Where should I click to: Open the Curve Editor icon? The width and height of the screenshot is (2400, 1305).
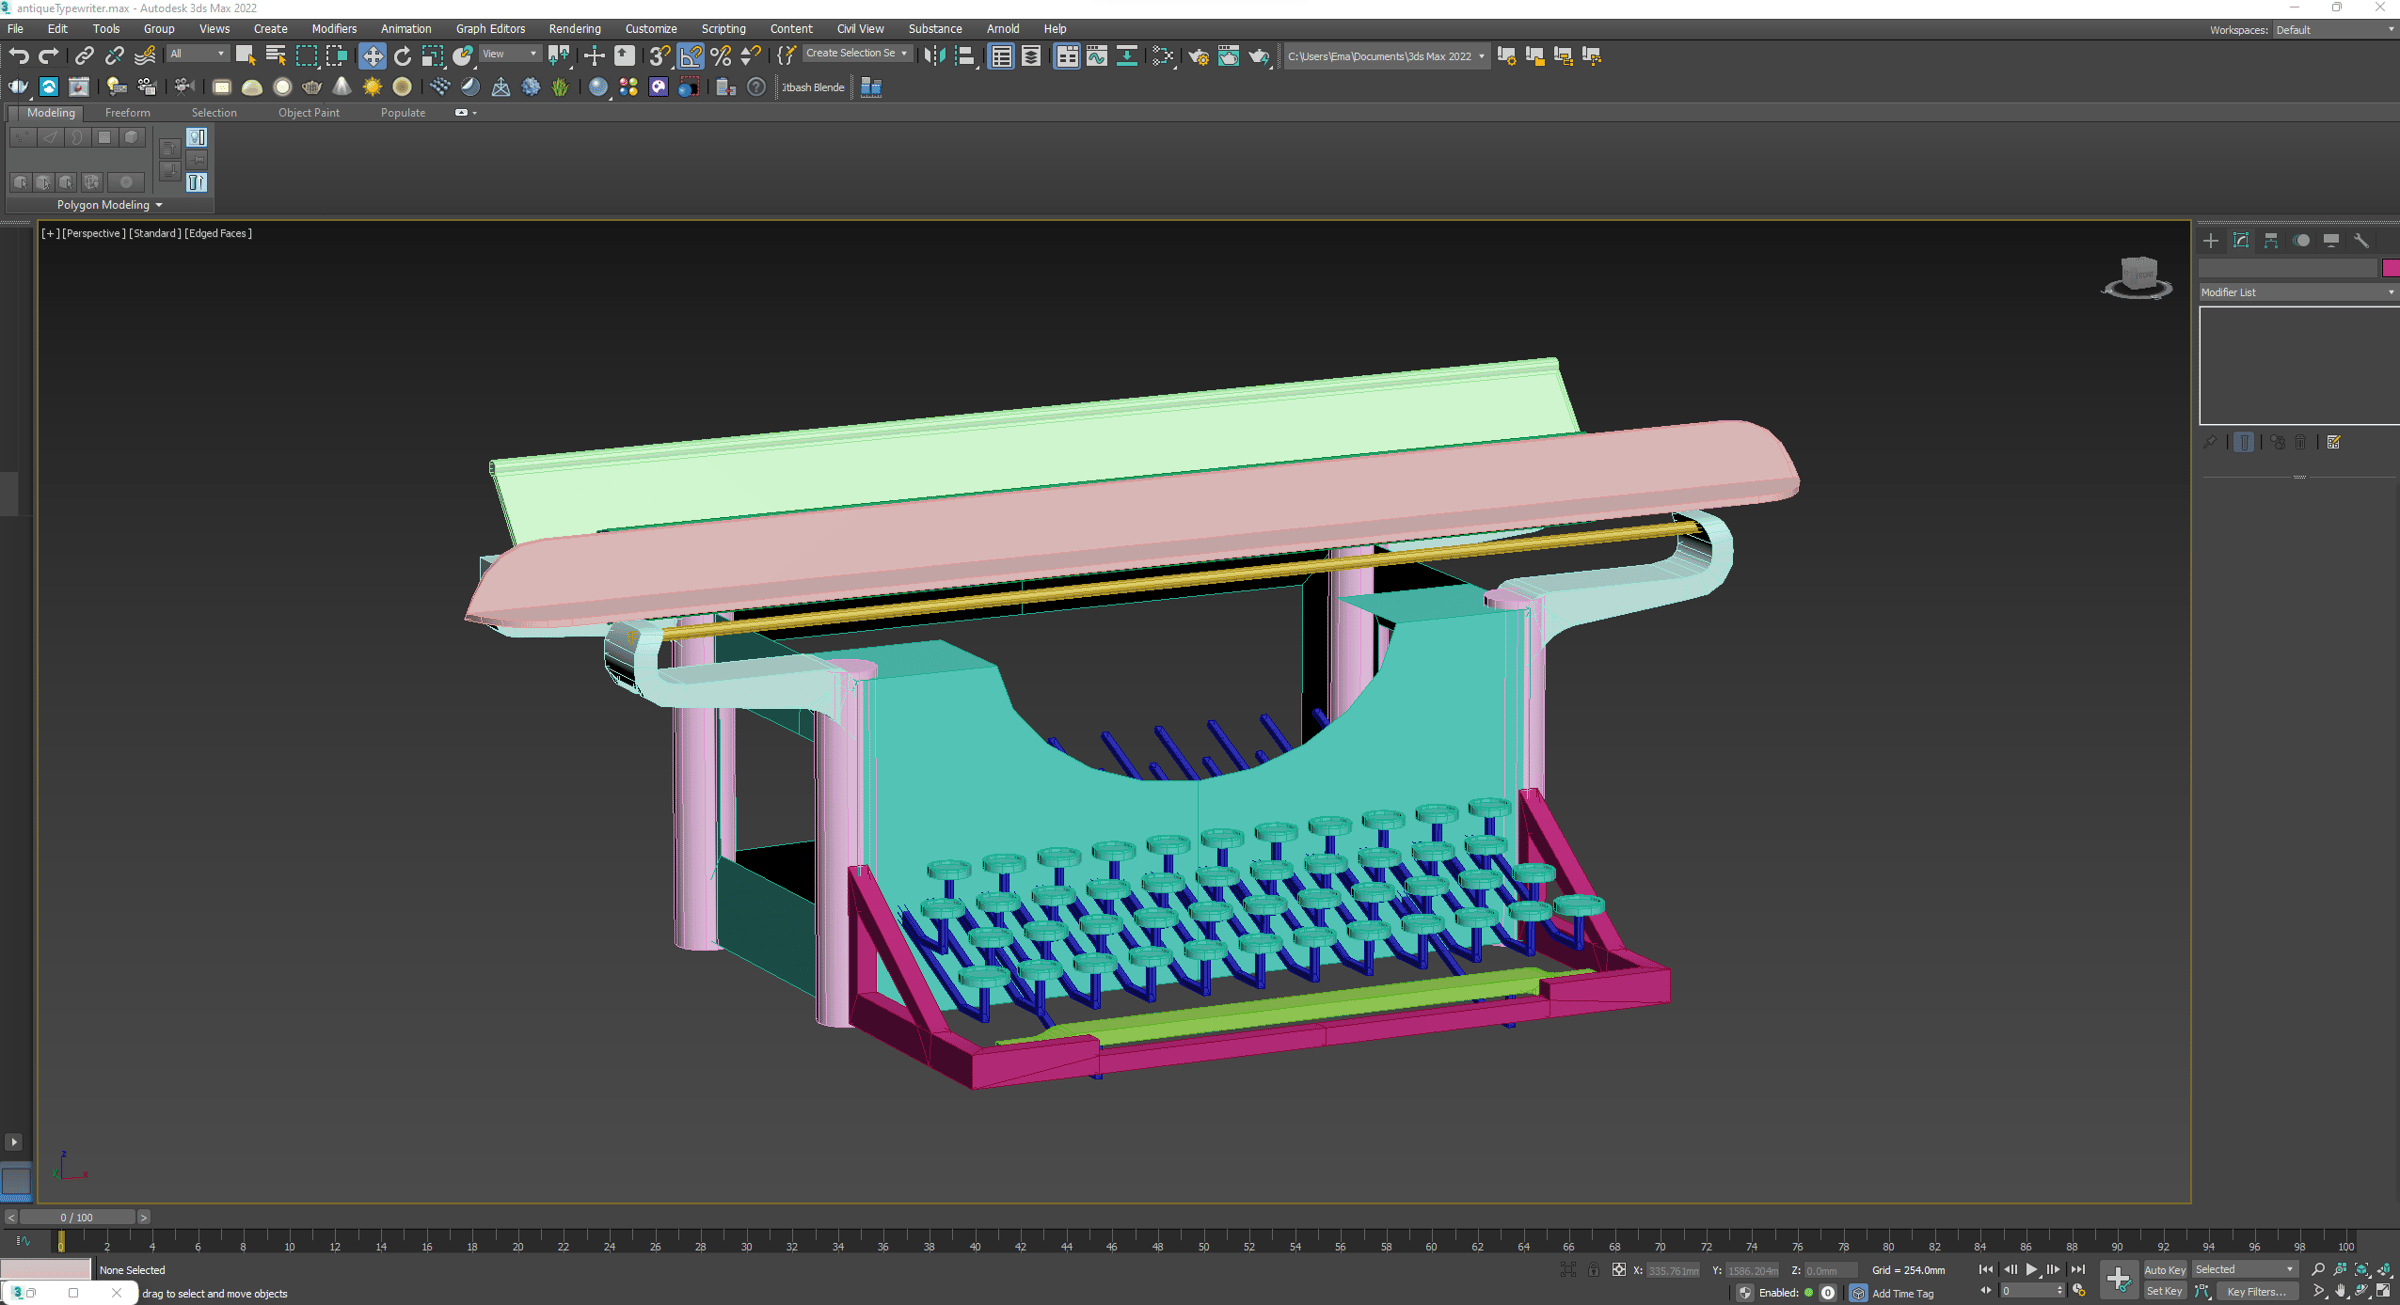click(x=1097, y=56)
